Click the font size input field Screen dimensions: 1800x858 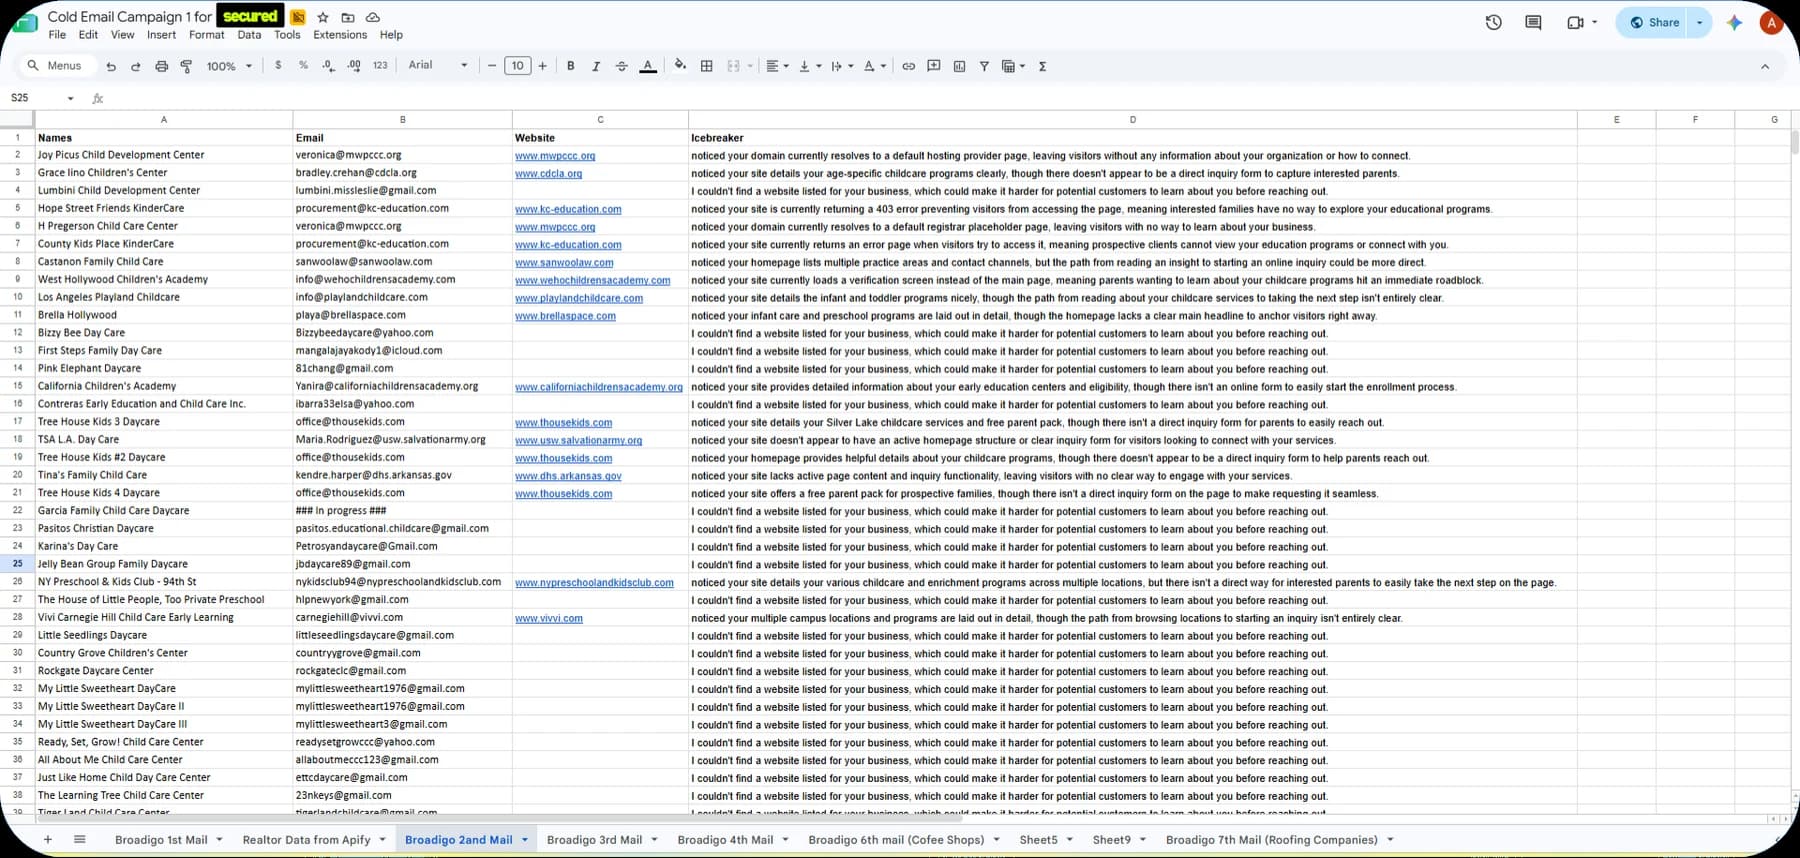click(517, 66)
